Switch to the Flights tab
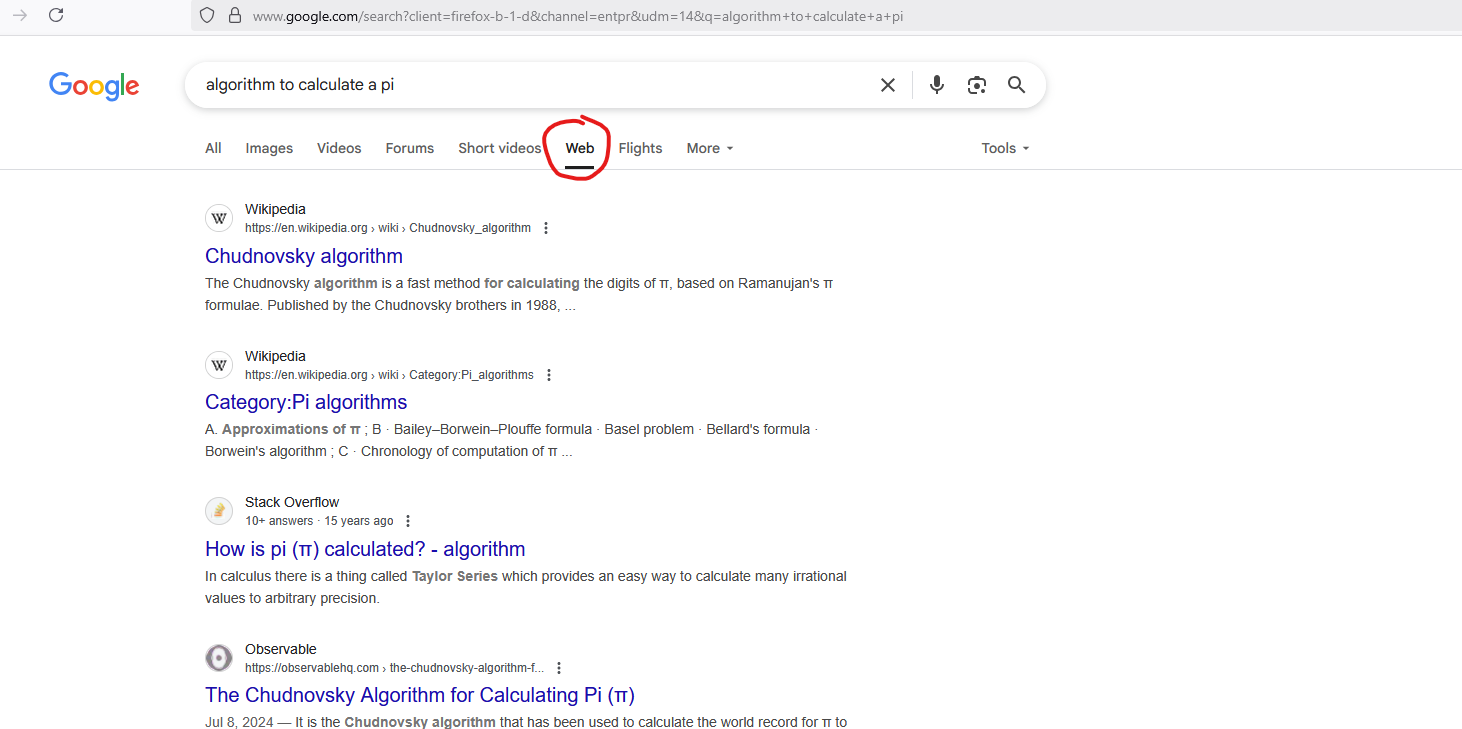 coord(640,148)
